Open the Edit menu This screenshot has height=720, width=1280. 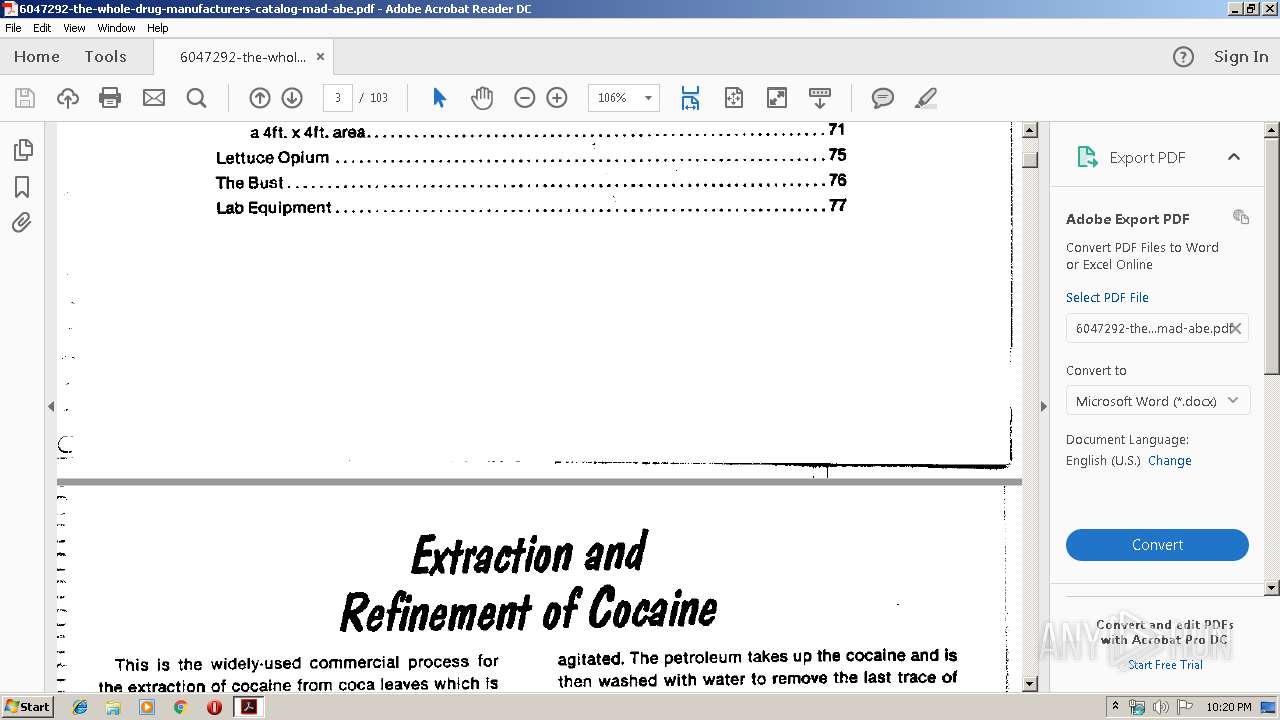click(x=42, y=28)
